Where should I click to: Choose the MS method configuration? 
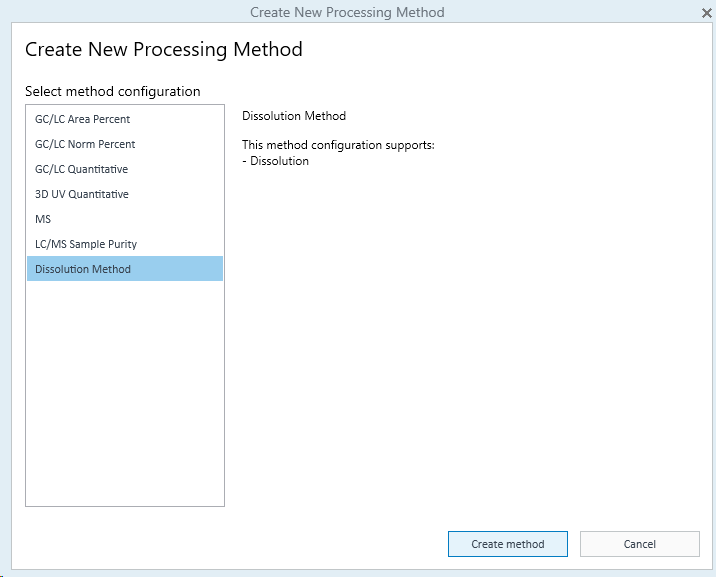43,219
